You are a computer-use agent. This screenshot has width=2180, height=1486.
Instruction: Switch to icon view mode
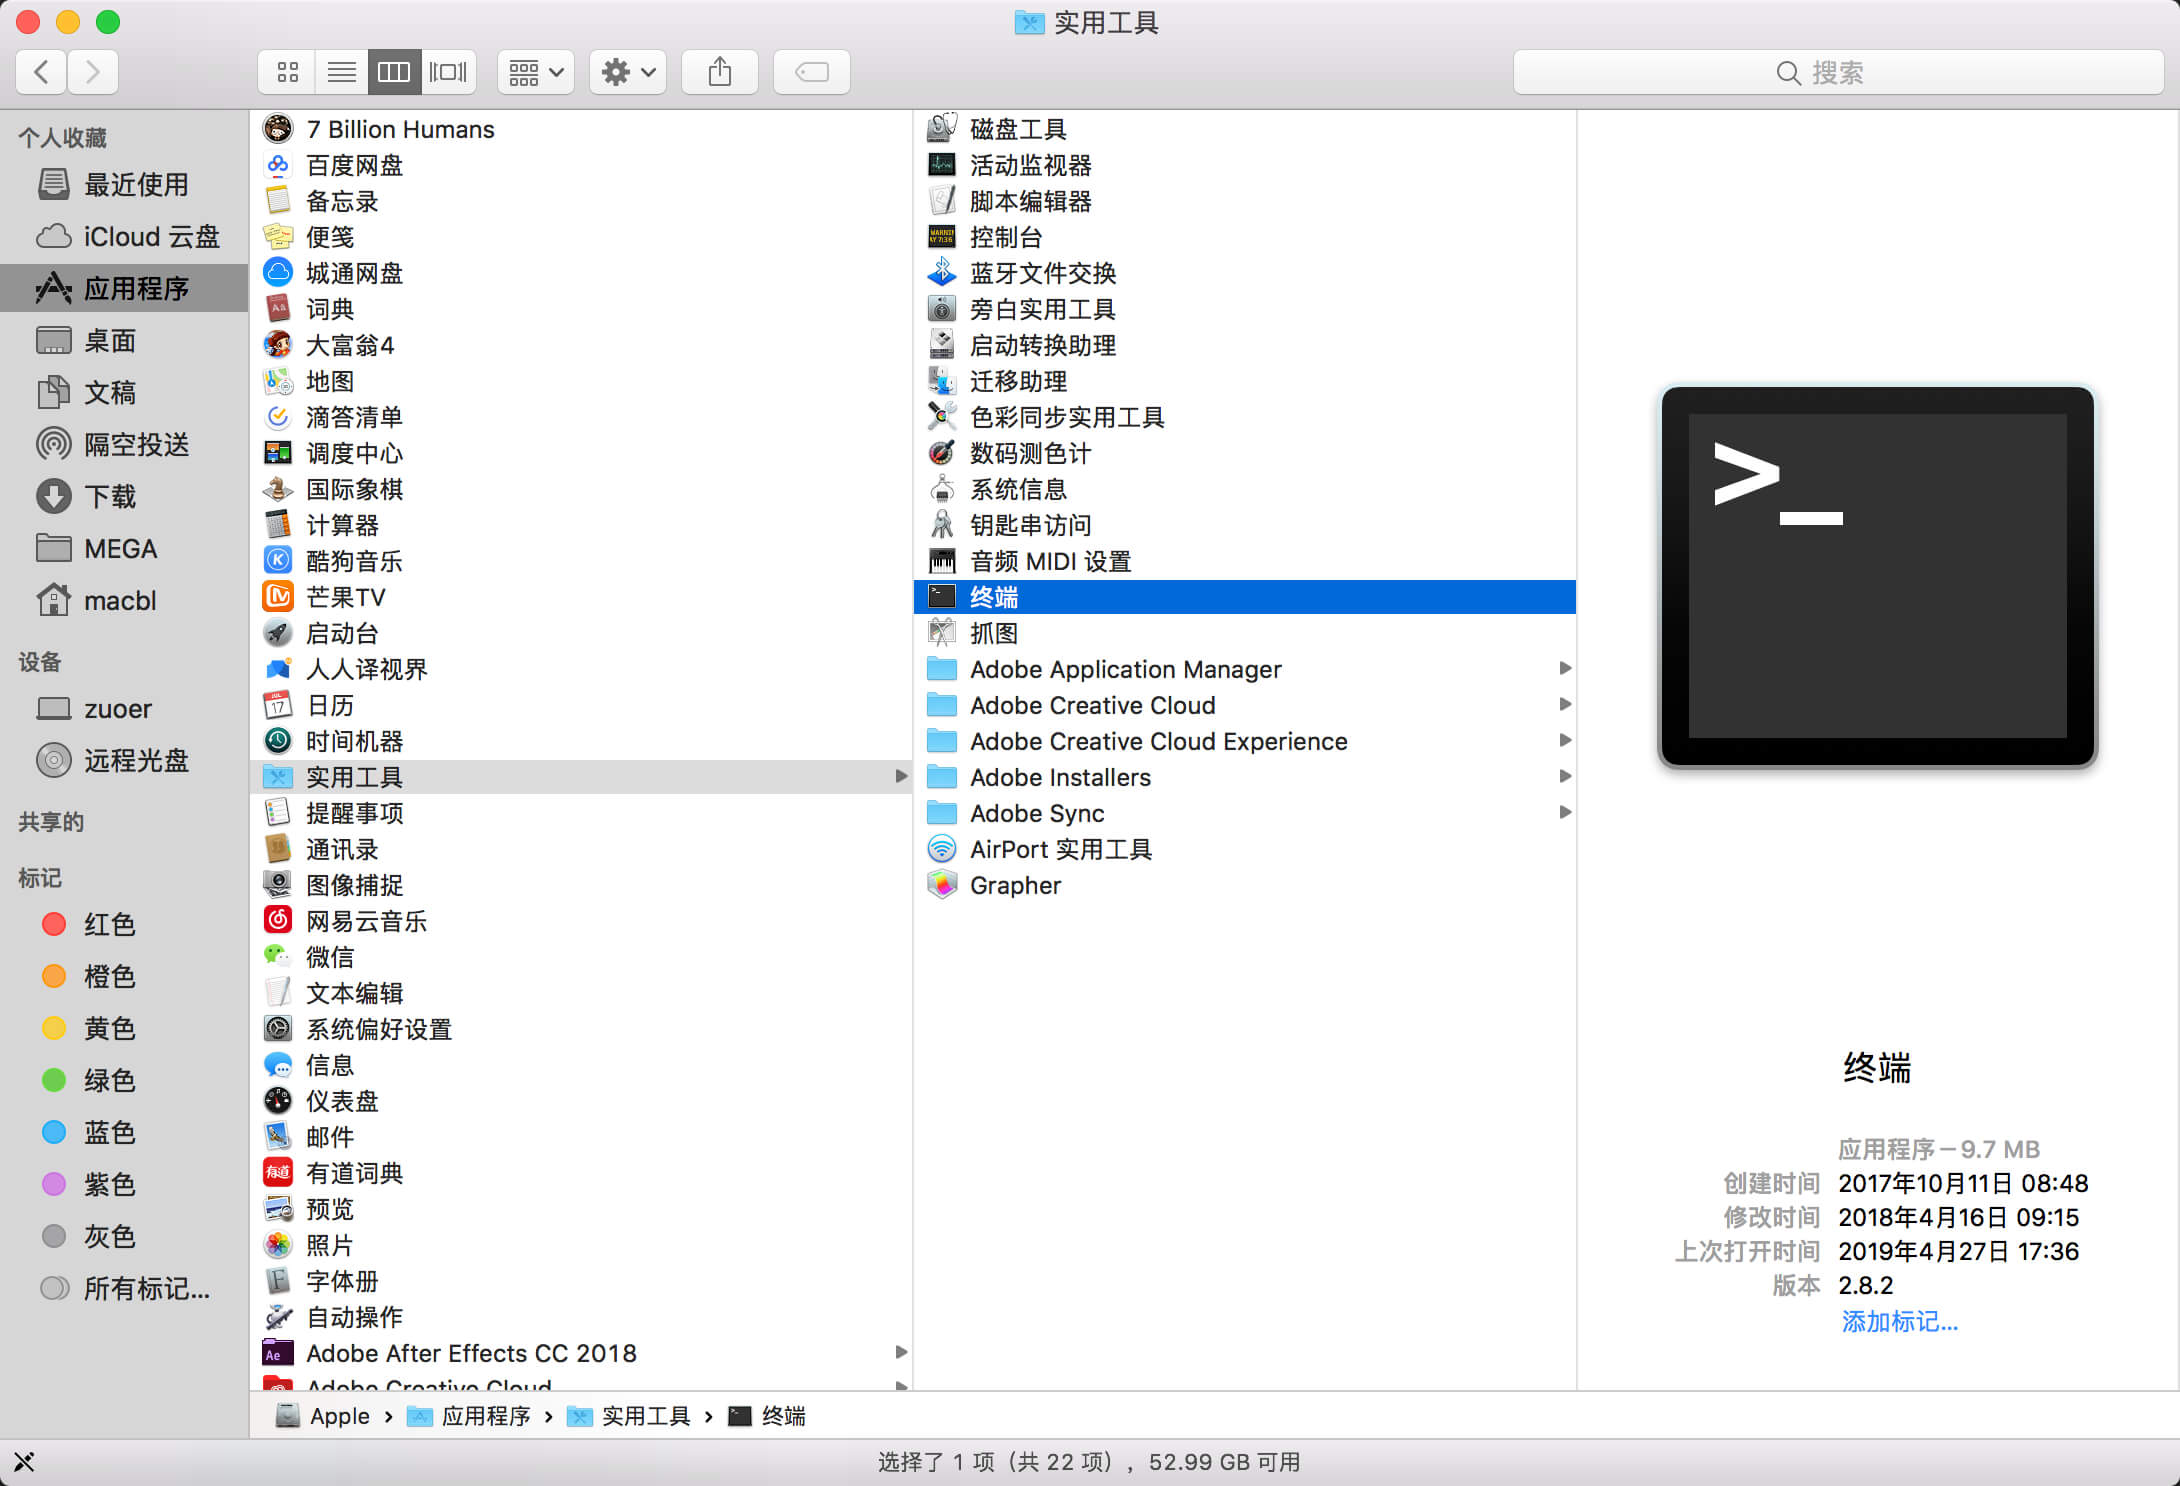point(287,72)
